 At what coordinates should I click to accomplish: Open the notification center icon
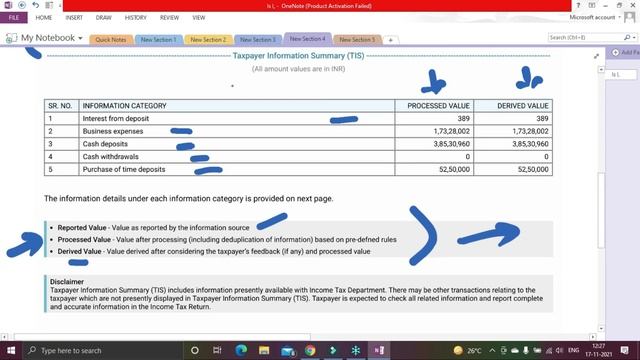(624, 350)
